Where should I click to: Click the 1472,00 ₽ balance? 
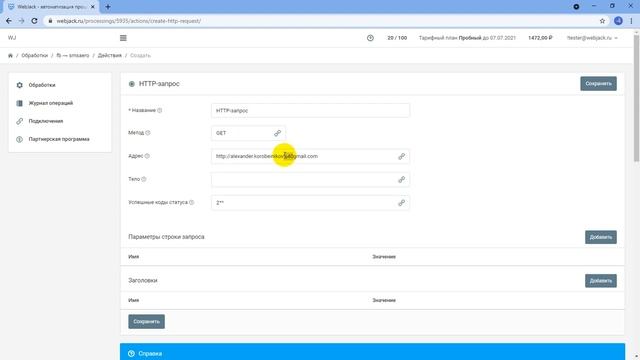(540, 38)
